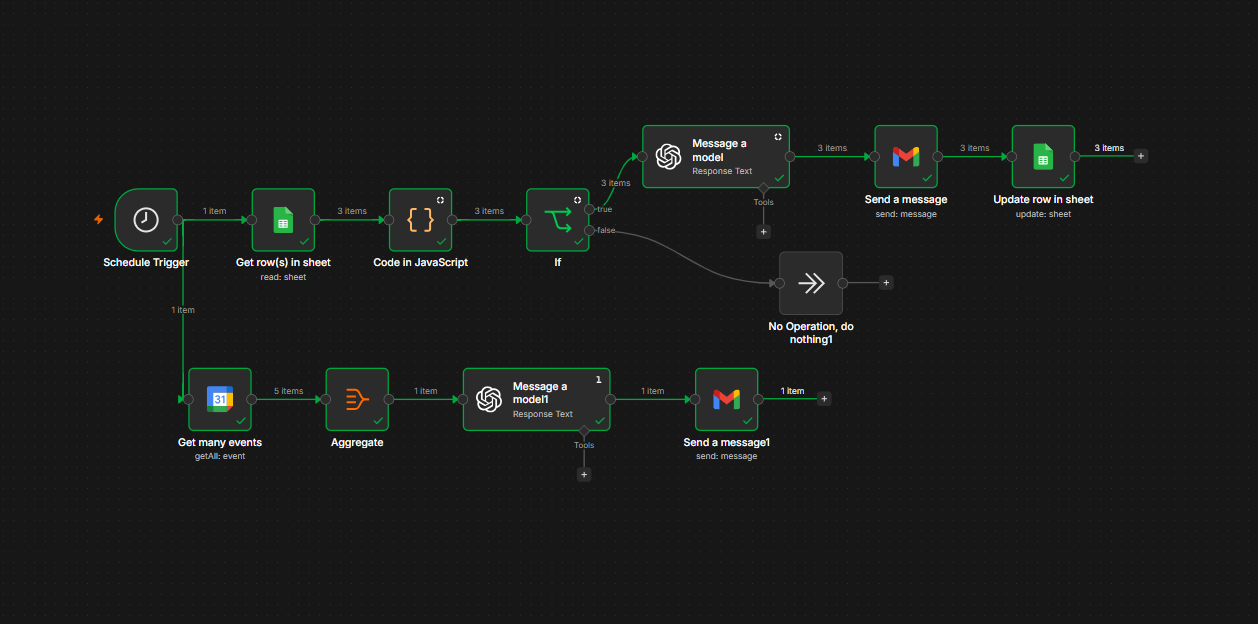Open the Get row(s) in sheet node
The height and width of the screenshot is (624, 1258).
(283, 220)
